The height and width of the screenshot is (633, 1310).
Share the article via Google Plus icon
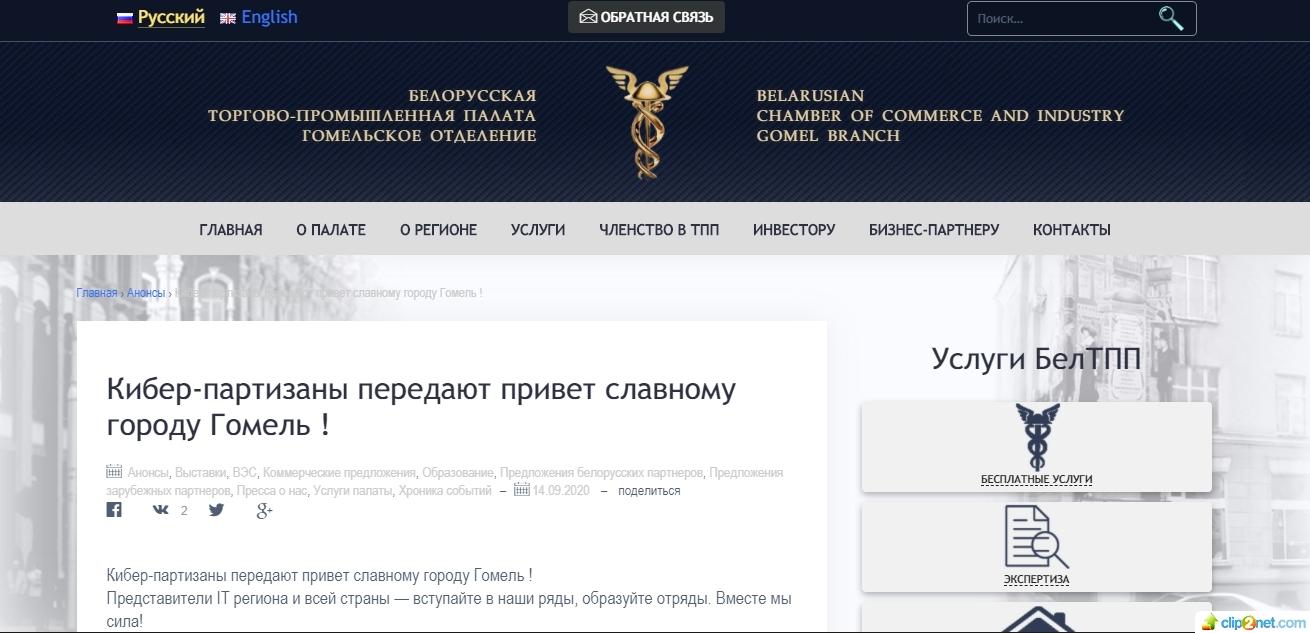tap(264, 511)
